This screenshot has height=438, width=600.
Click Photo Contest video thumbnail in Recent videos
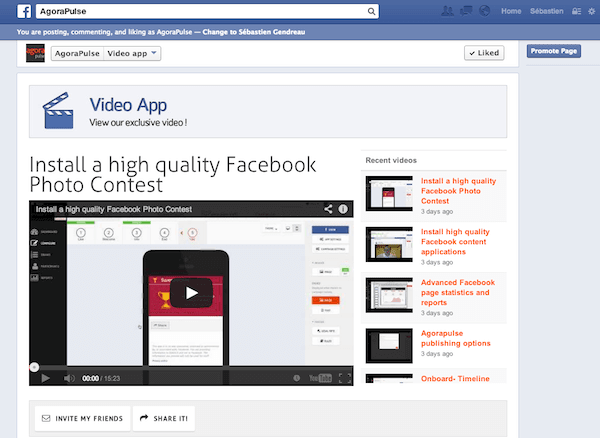pos(389,194)
